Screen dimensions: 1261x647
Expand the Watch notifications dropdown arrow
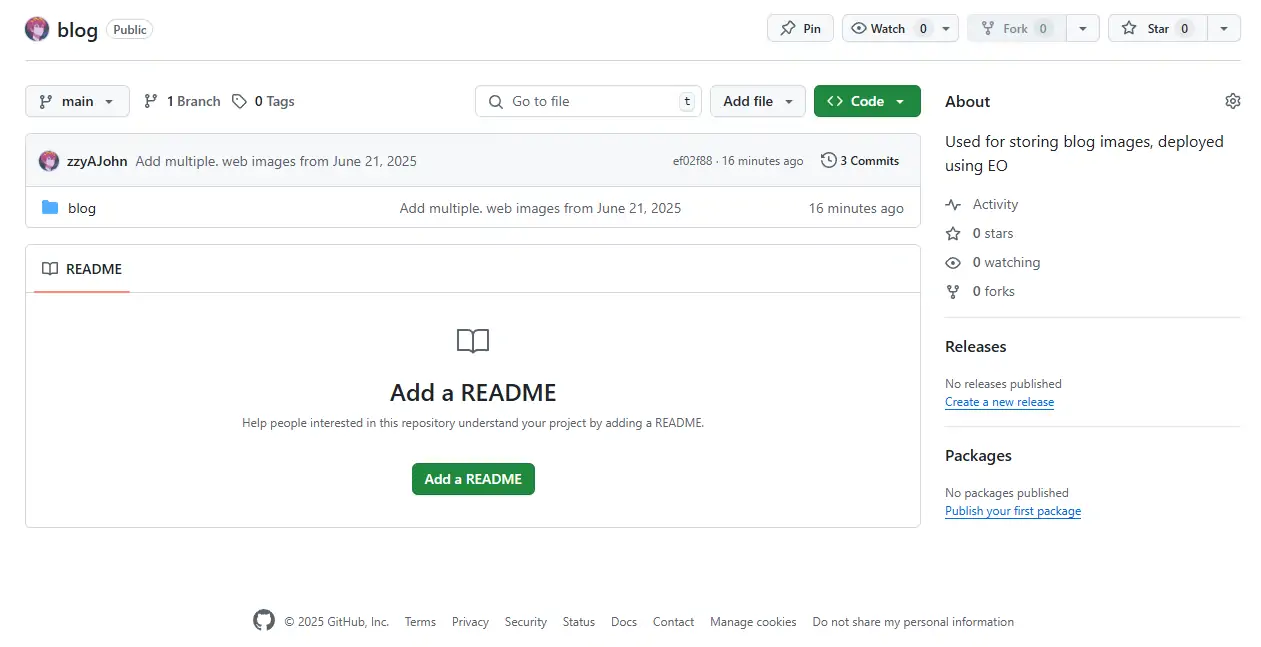pos(946,28)
